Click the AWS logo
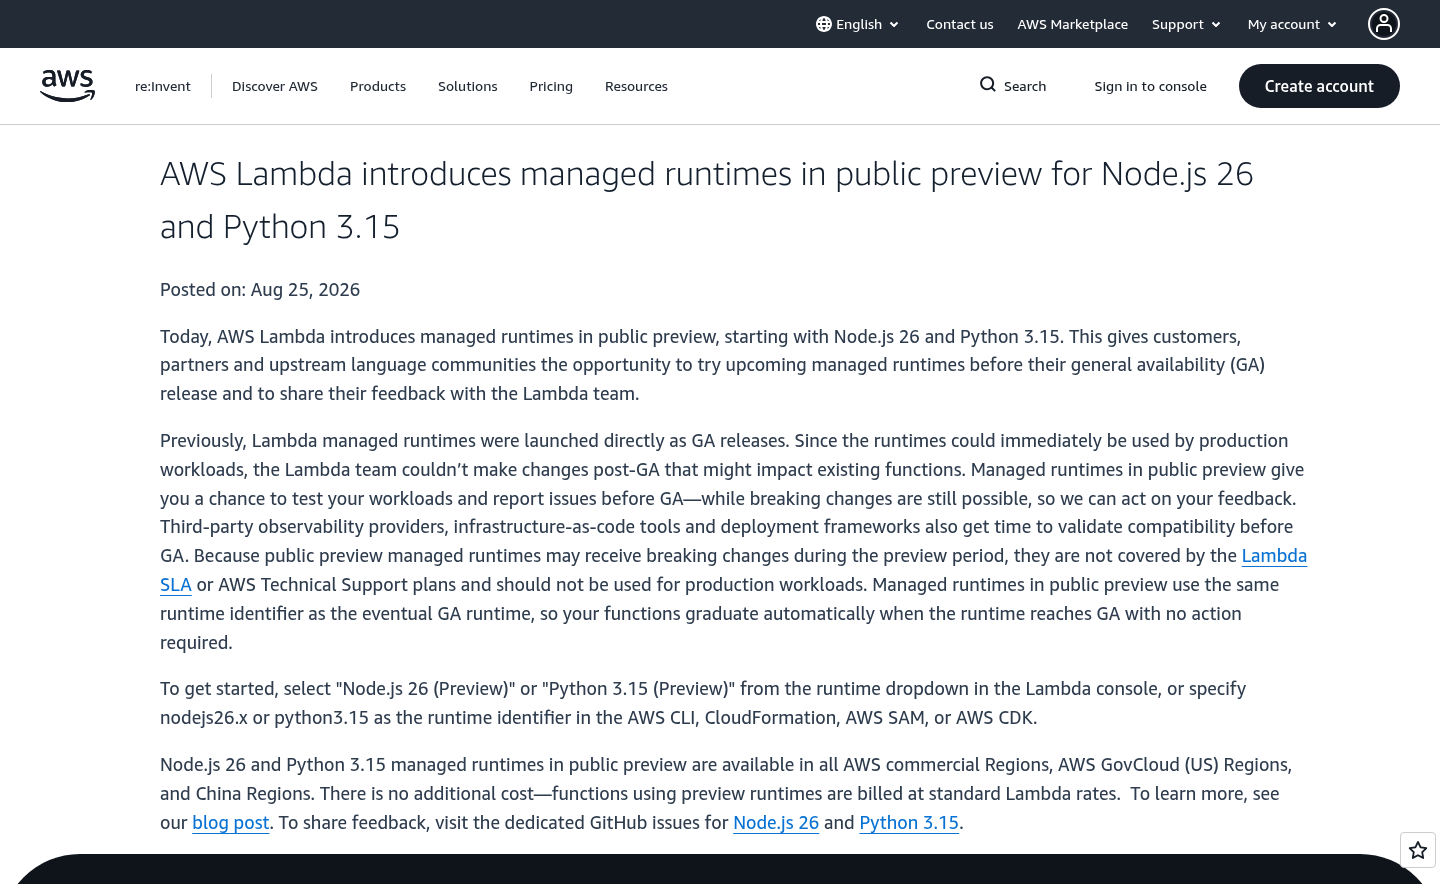This screenshot has height=884, width=1440. pos(67,86)
